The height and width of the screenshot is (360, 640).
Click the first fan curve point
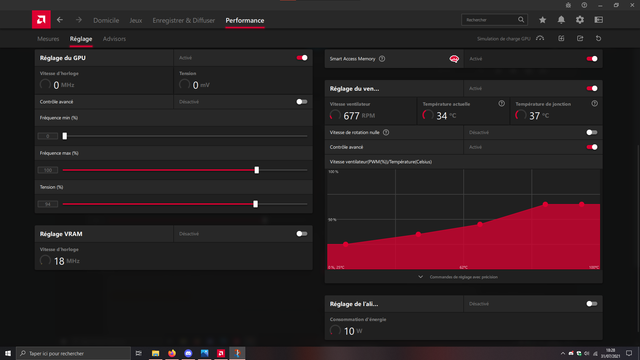346,244
